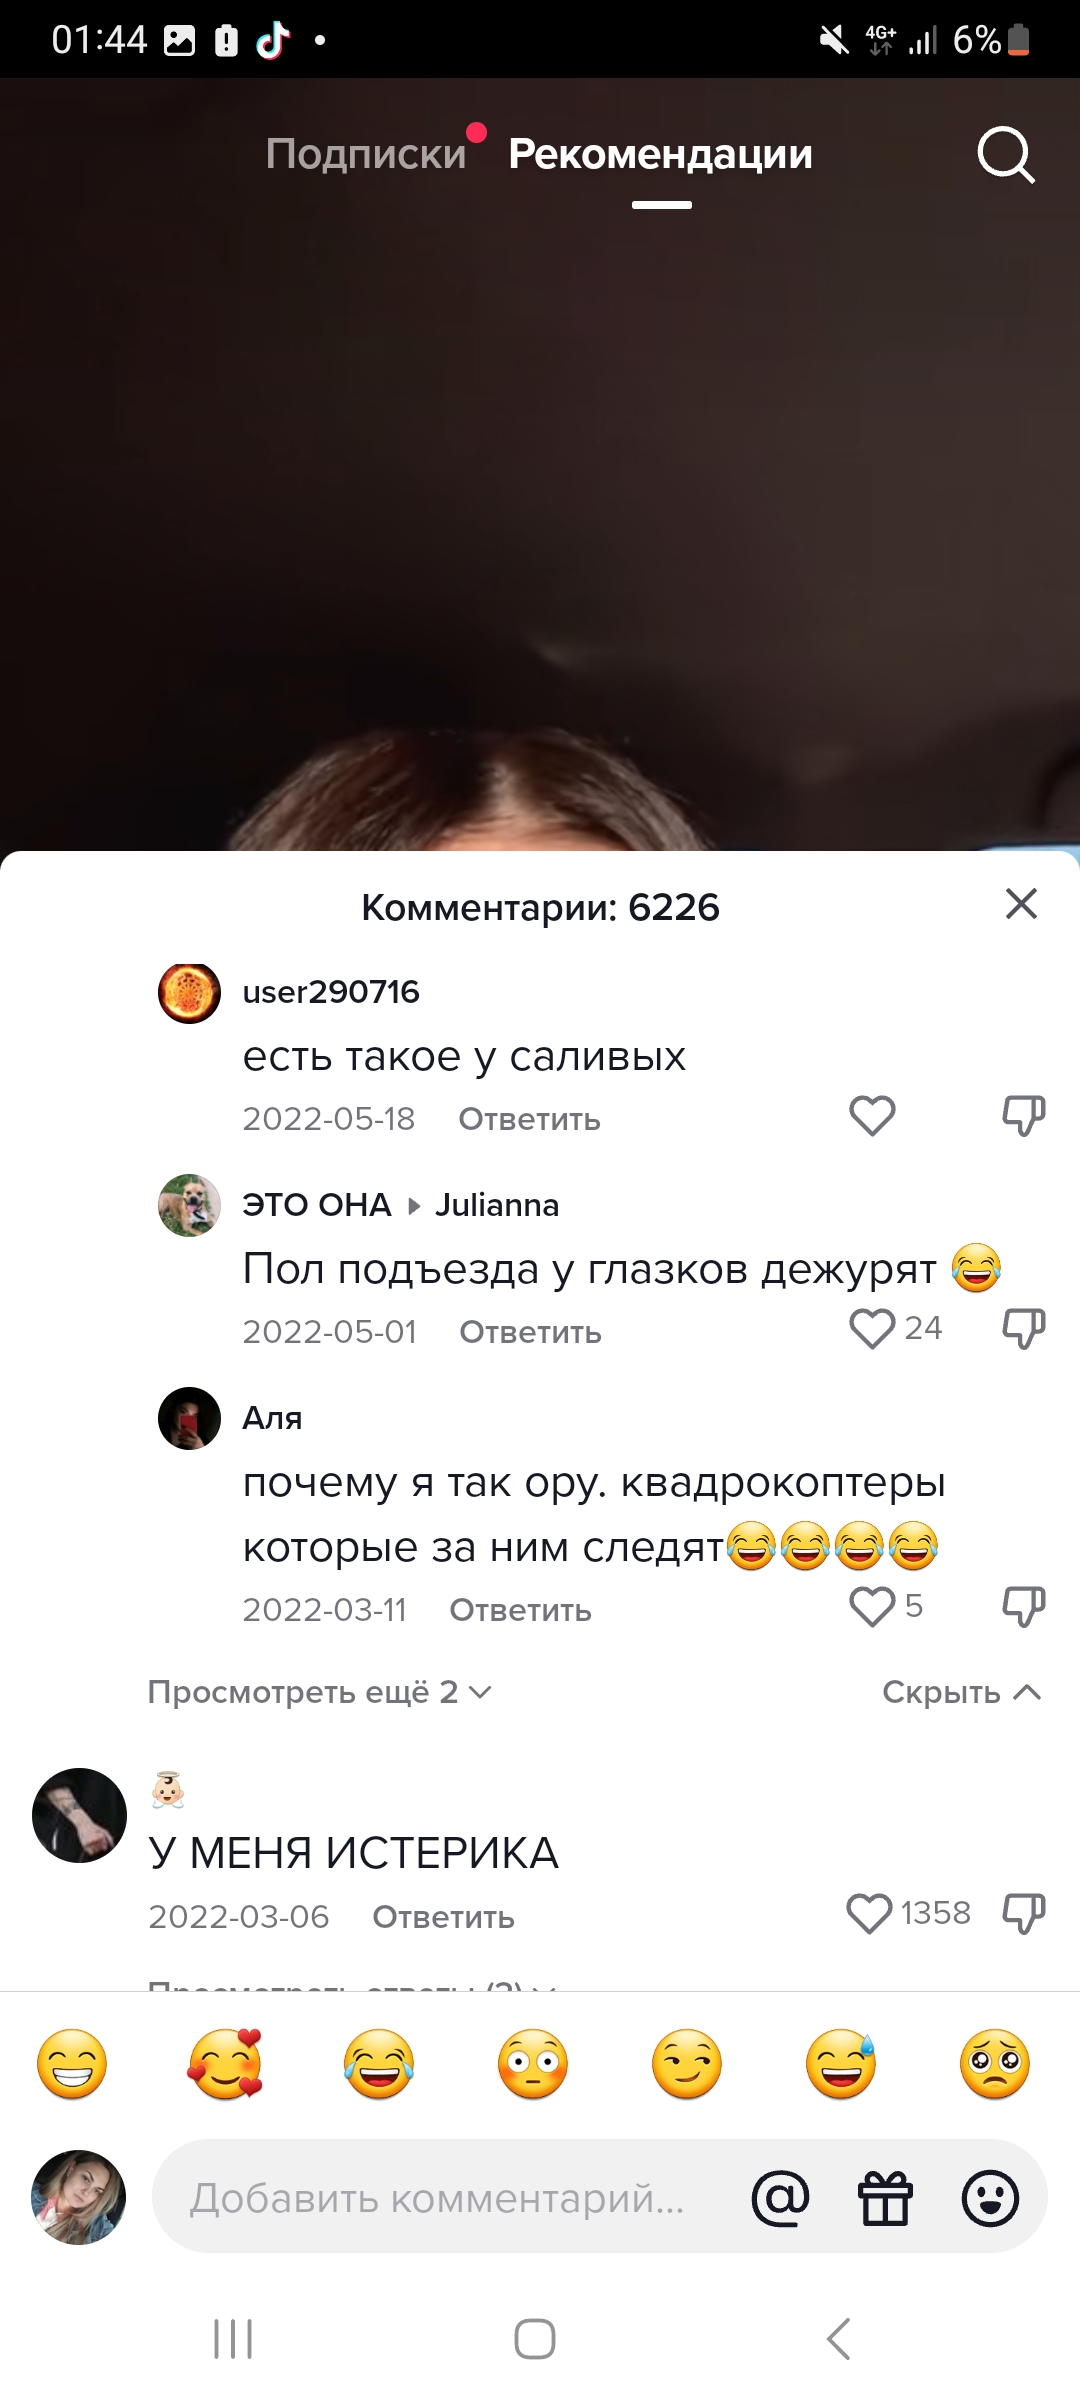Open the search magnifier icon
The width and height of the screenshot is (1080, 2400).
pos(1005,155)
